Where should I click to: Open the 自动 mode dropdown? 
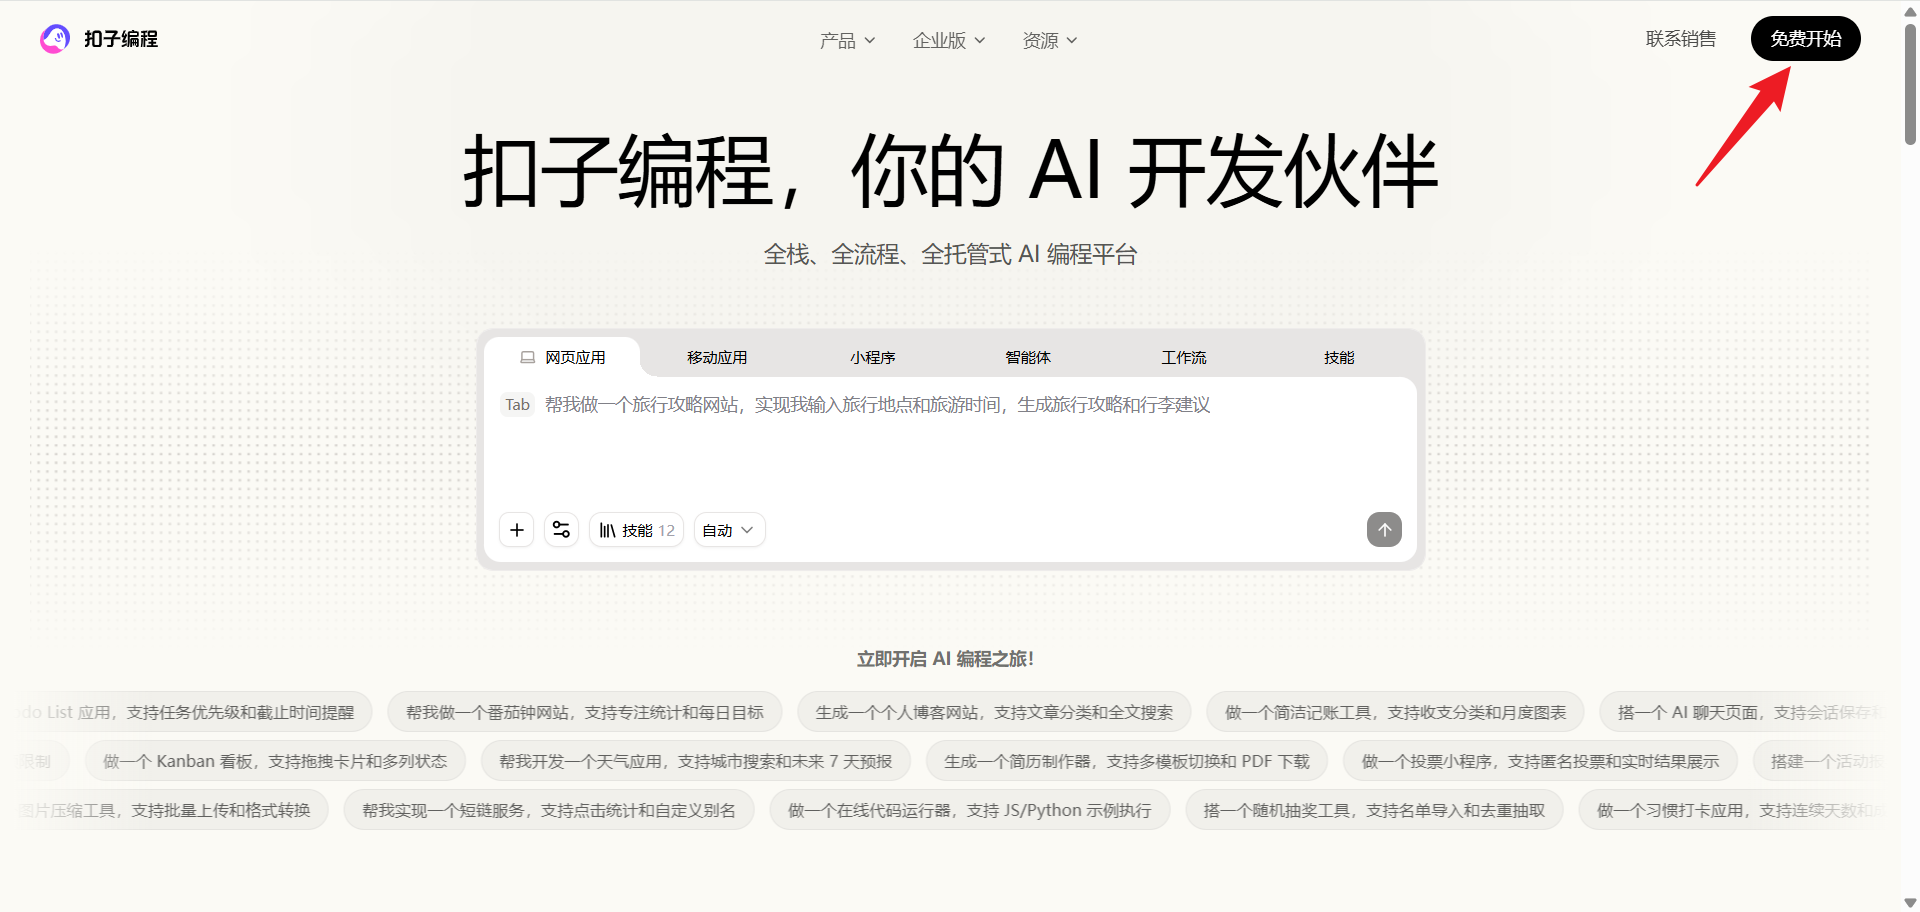730,530
